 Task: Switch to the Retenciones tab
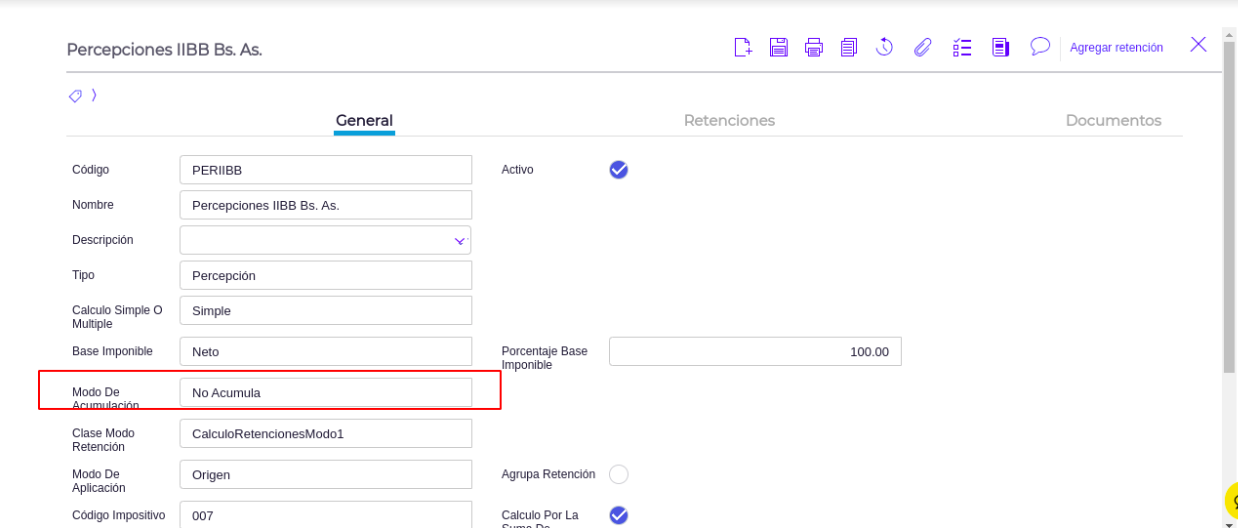[729, 121]
